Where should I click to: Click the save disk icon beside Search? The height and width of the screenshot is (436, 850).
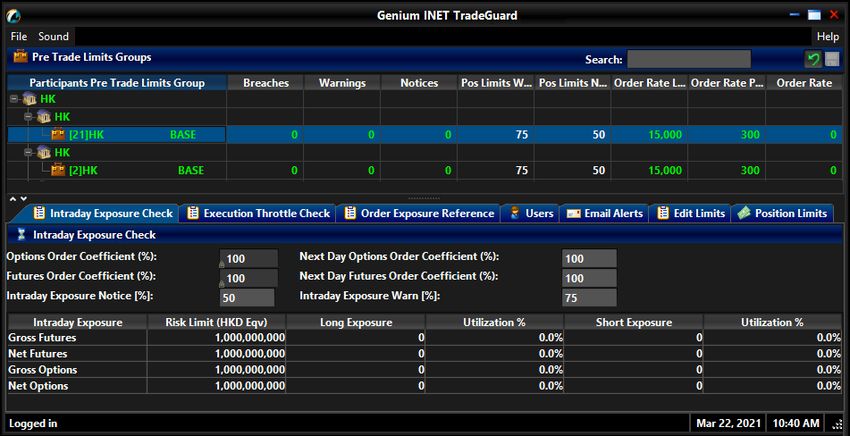[832, 59]
